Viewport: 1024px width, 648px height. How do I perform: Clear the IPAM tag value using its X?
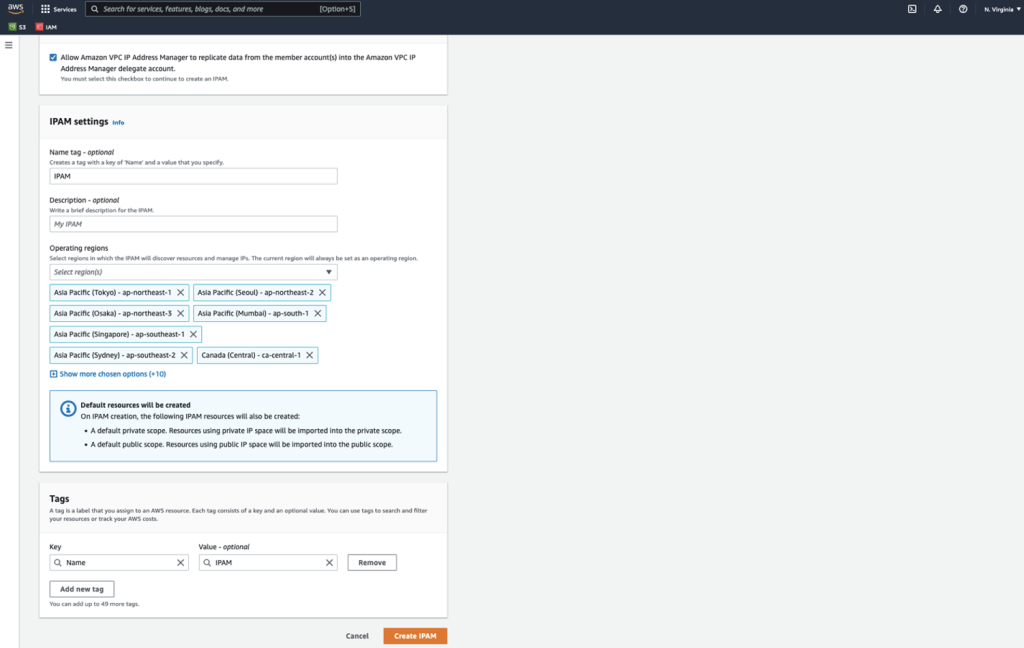click(329, 562)
